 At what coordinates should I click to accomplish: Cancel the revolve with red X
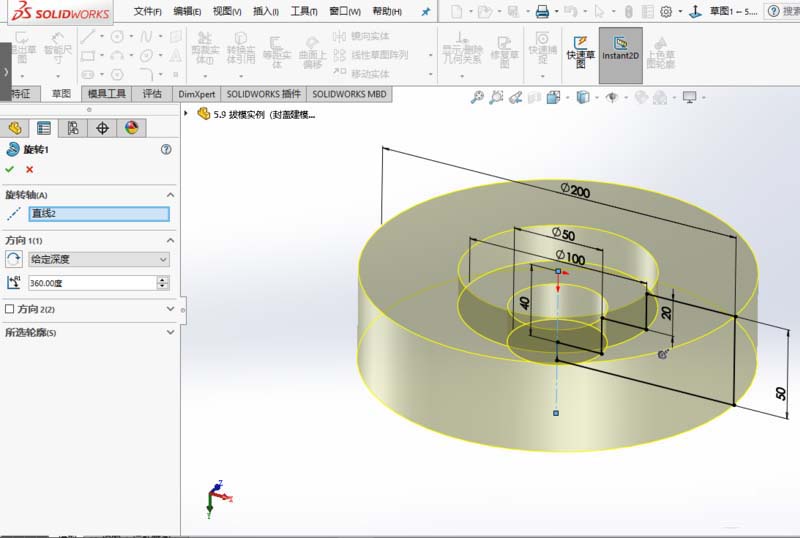(x=30, y=169)
